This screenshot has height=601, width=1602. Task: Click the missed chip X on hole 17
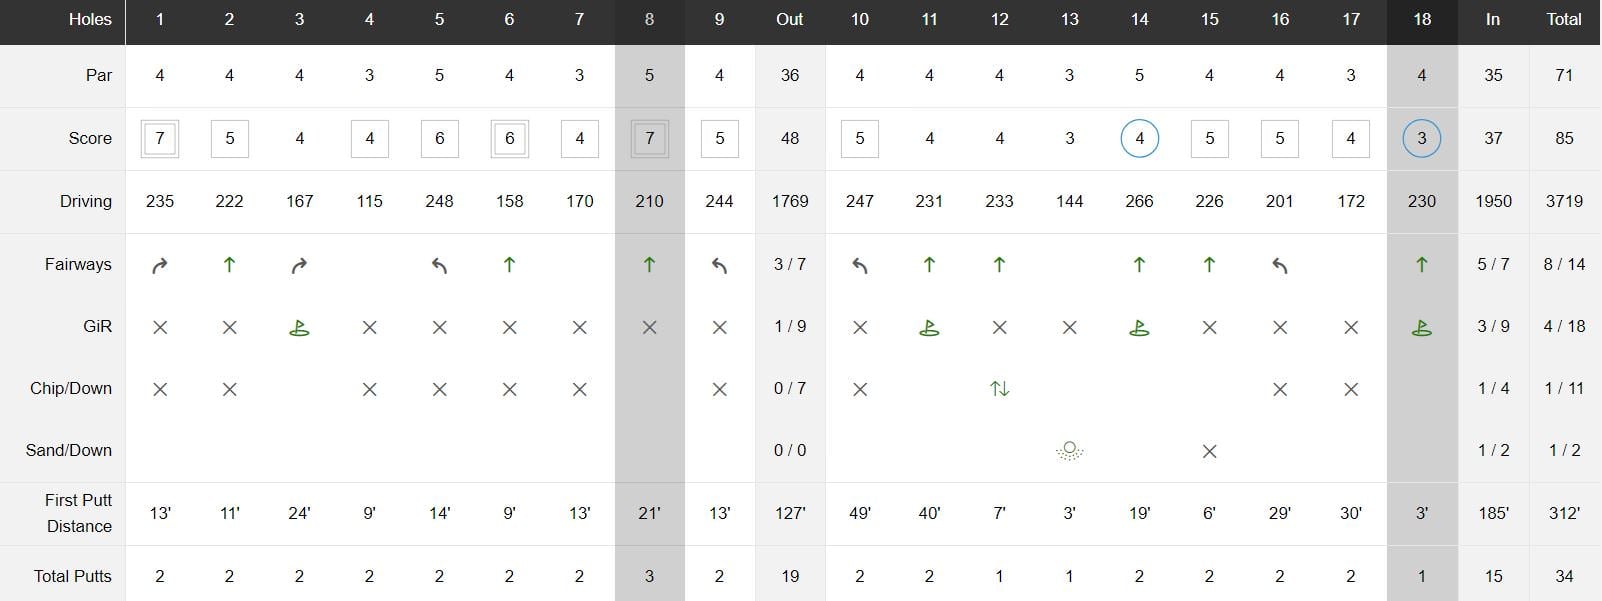click(x=1350, y=389)
